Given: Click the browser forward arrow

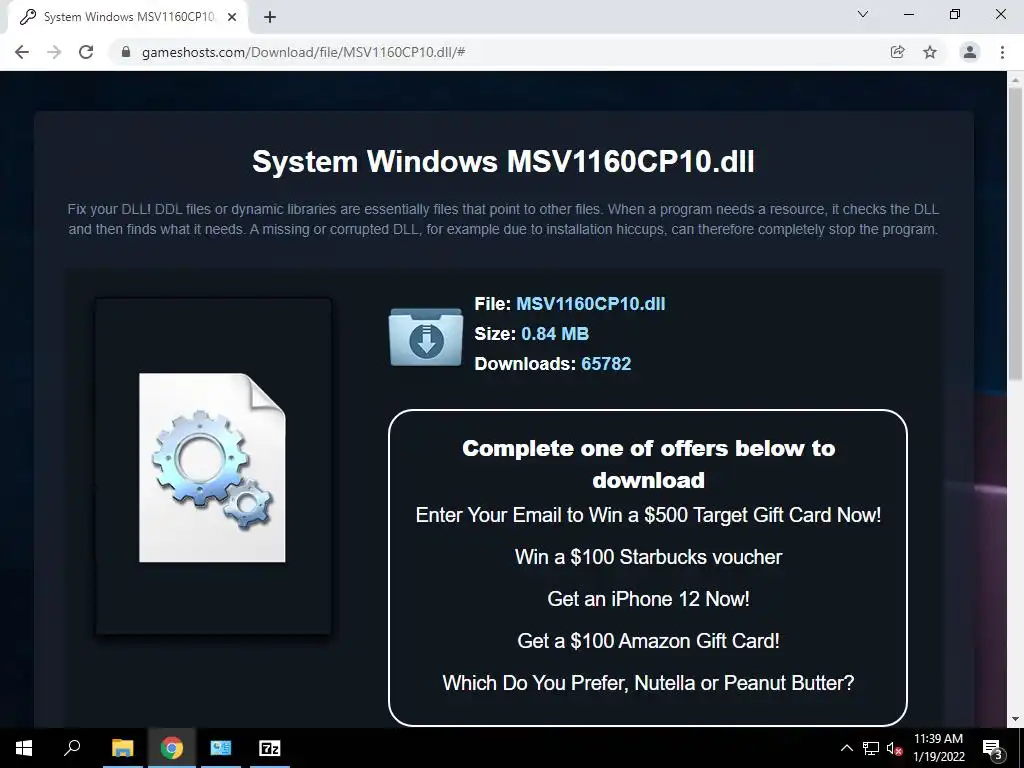Looking at the screenshot, I should coord(54,52).
